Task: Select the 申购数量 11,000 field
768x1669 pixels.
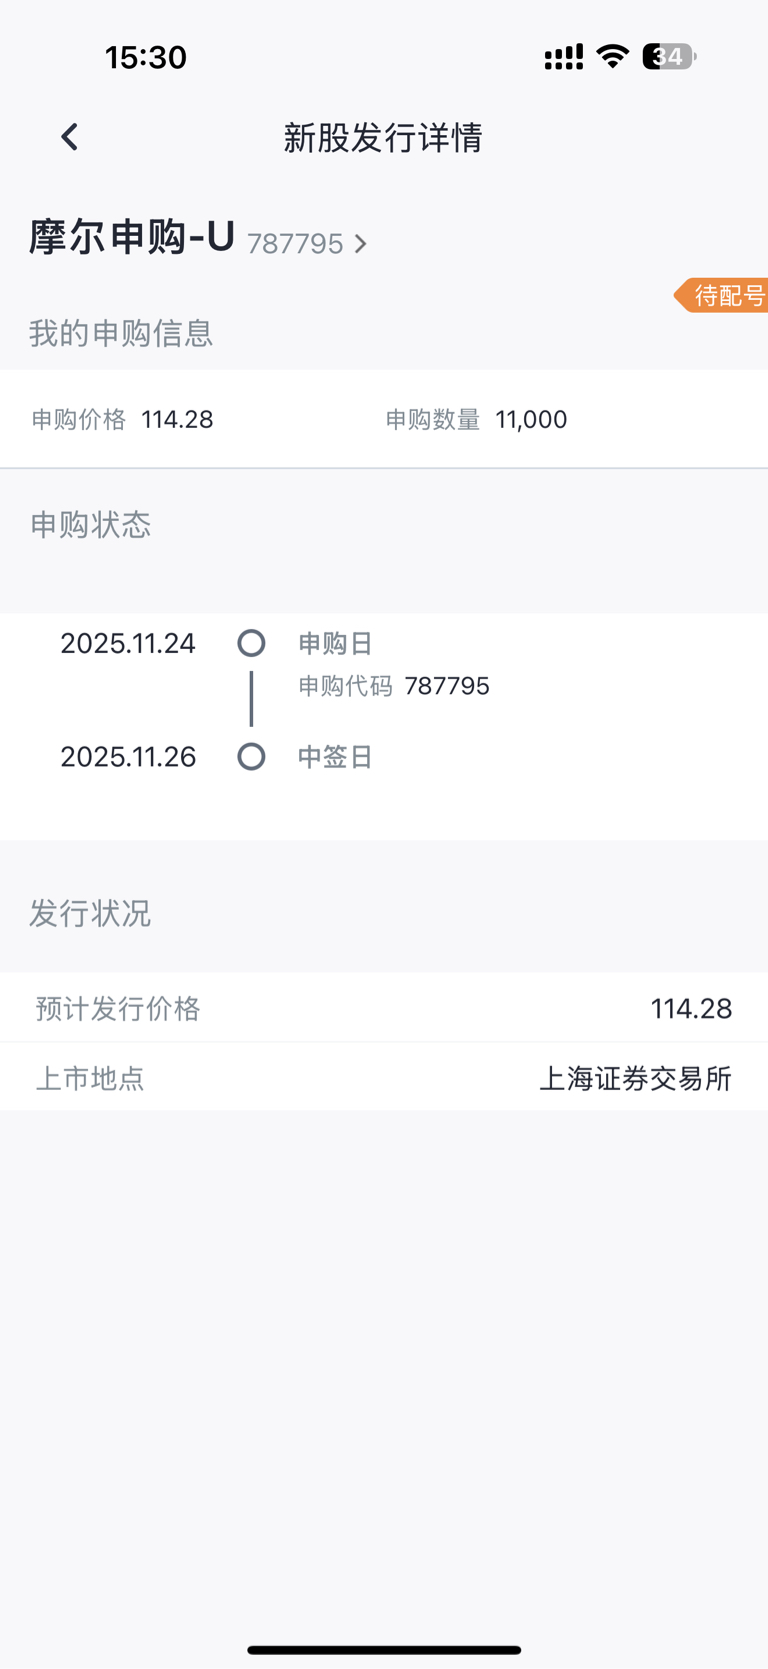Action: pyautogui.click(x=476, y=419)
